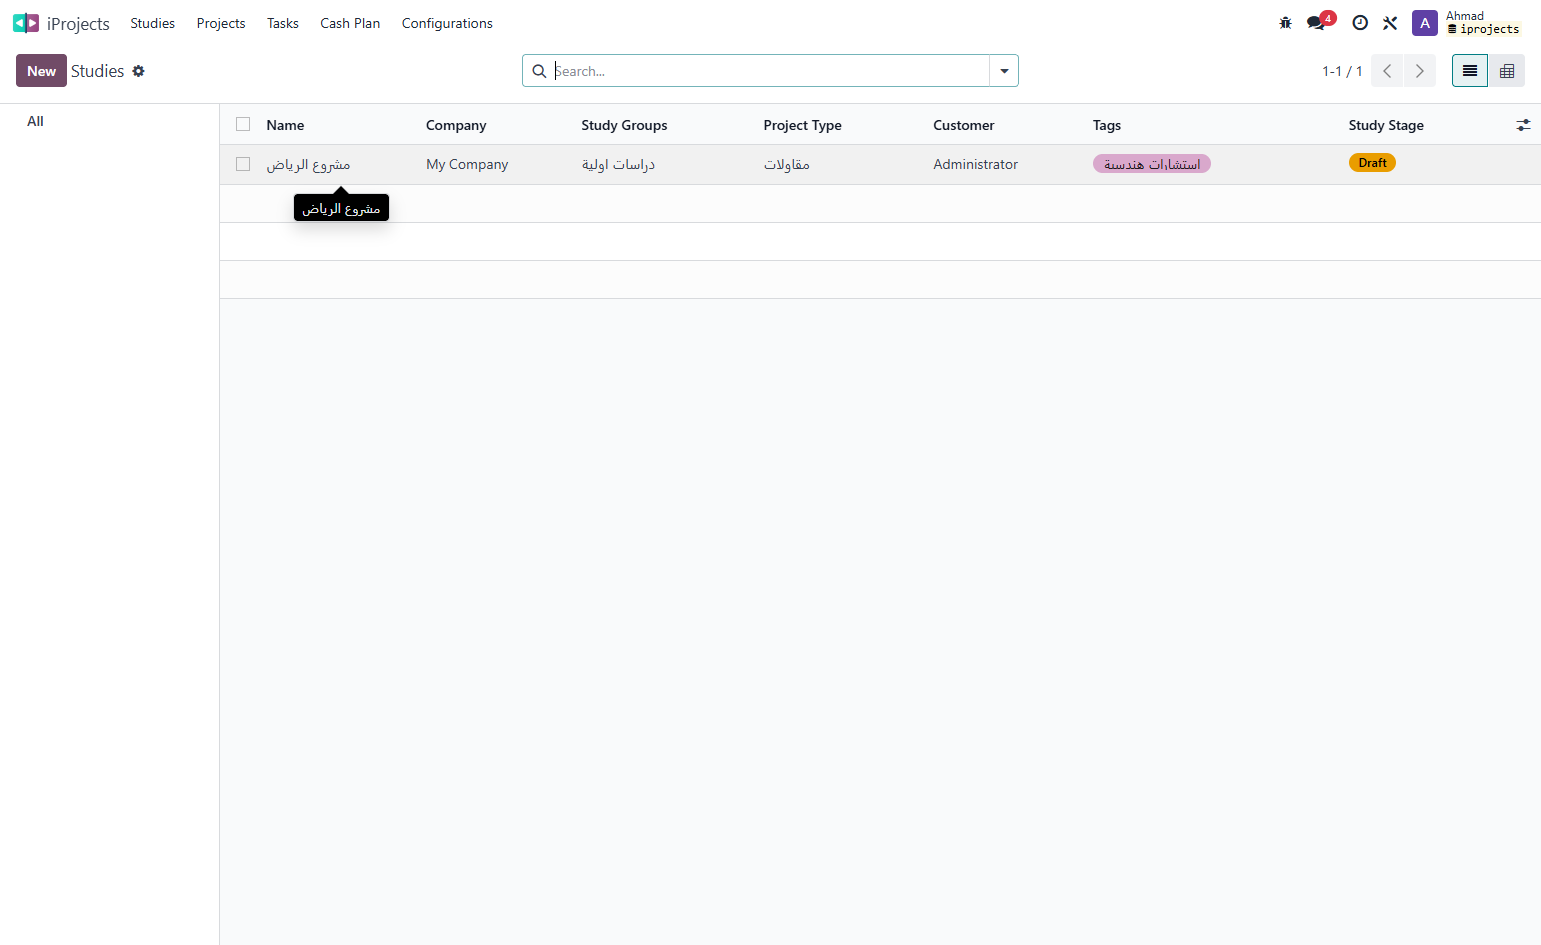This screenshot has width=1541, height=945.
Task: Open the Tasks menu
Action: (x=283, y=23)
